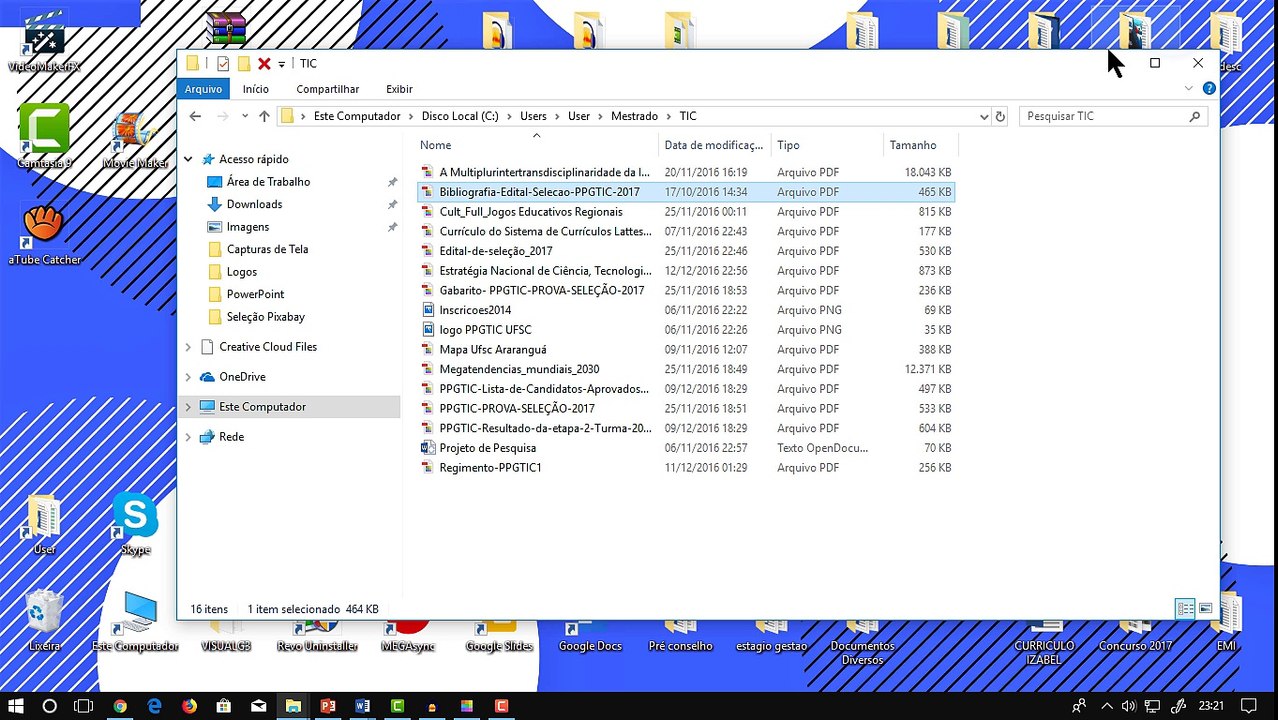Image resolution: width=1278 pixels, height=720 pixels.
Task: Click the Windows Start button
Action: click(16, 706)
